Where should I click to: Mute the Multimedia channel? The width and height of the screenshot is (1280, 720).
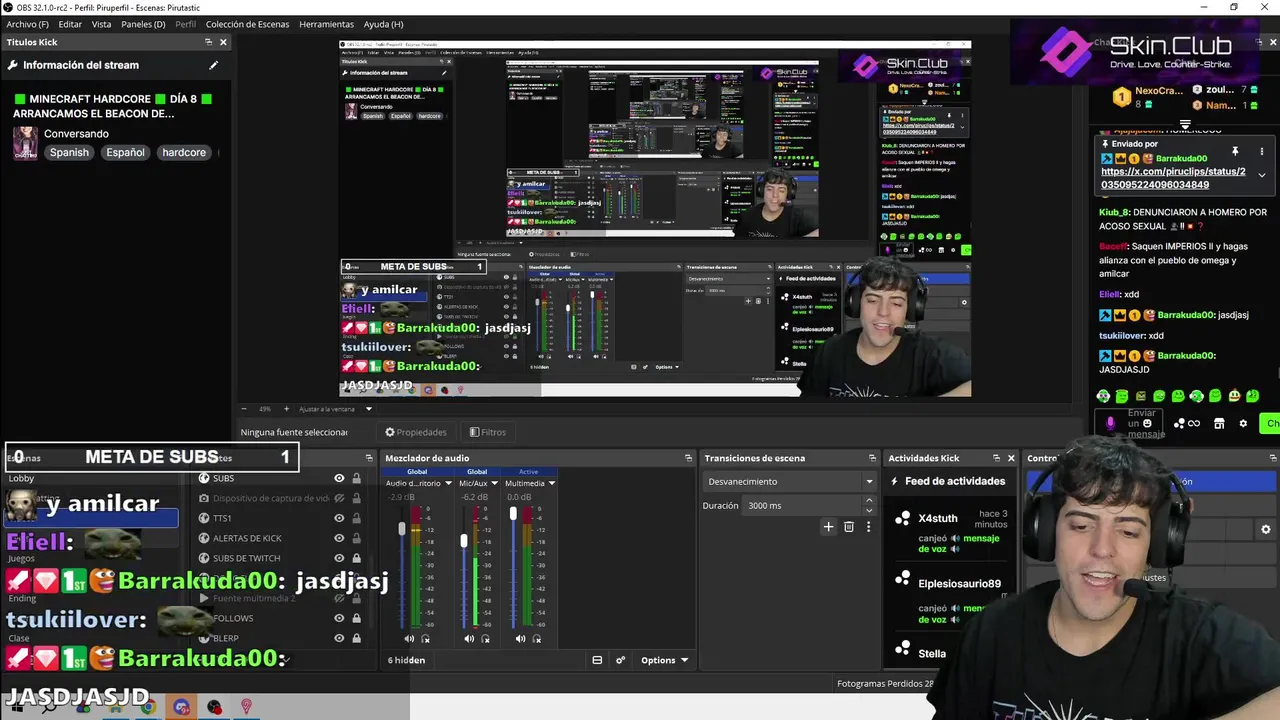pos(520,638)
